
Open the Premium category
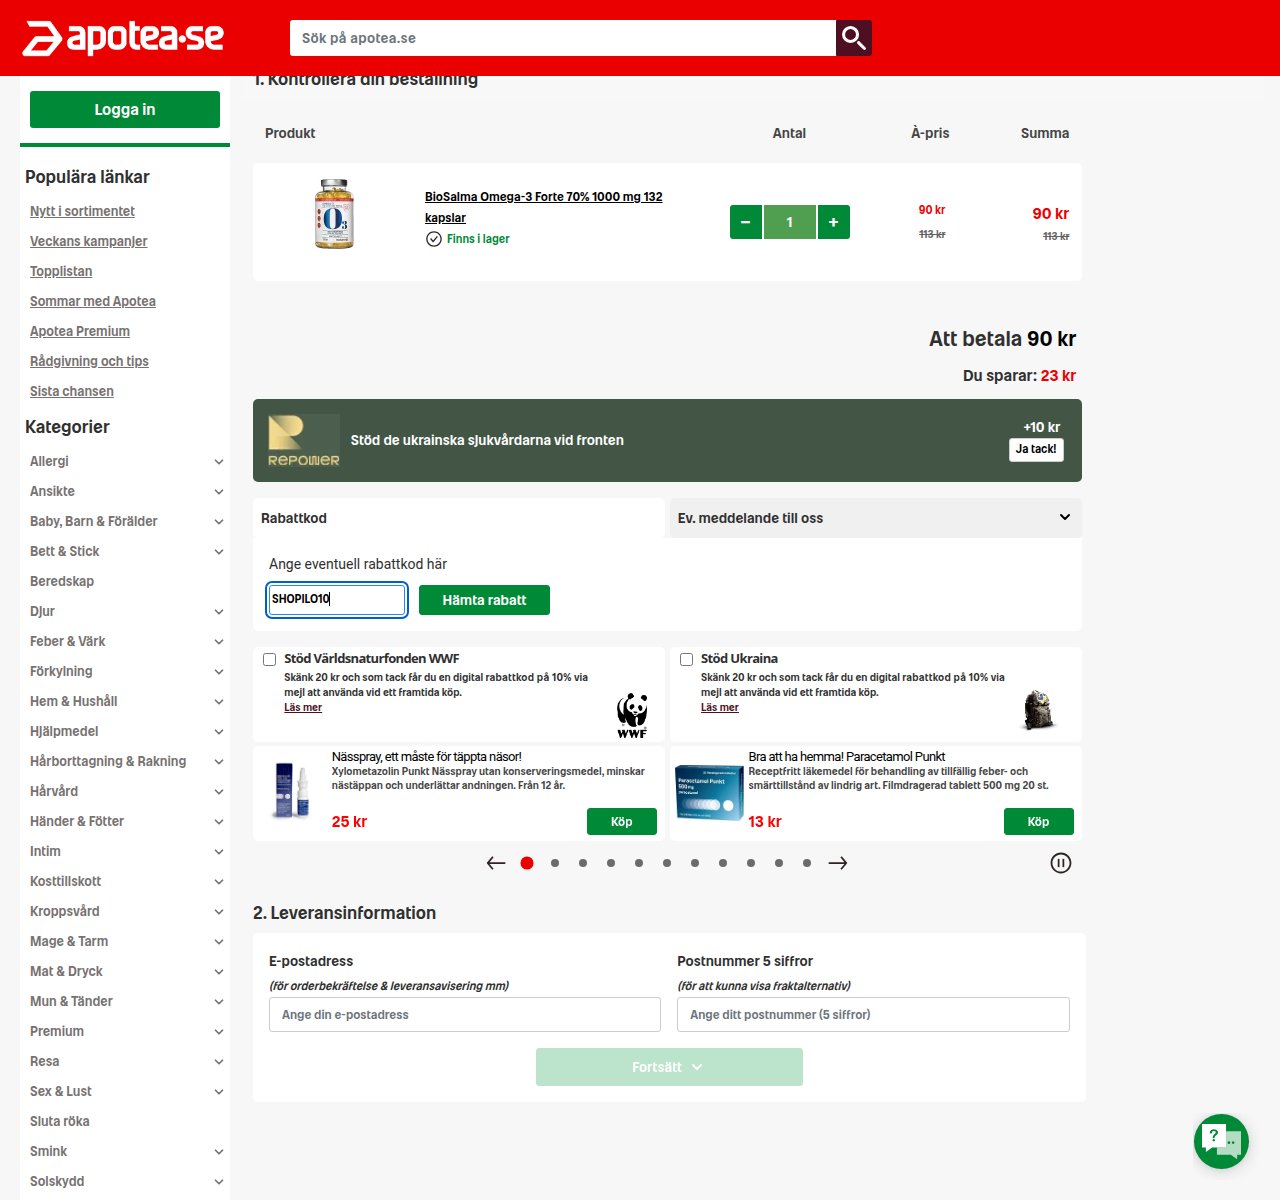(57, 1031)
